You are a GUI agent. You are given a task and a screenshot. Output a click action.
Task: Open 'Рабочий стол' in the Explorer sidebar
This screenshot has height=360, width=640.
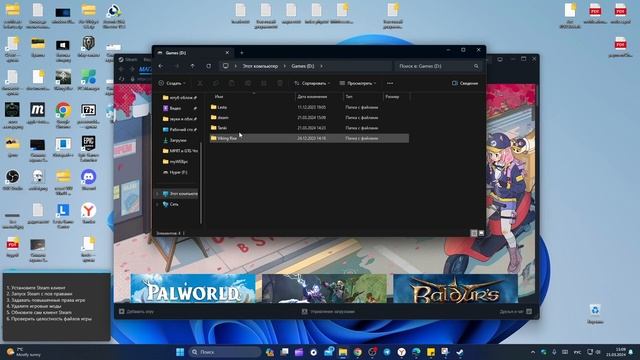coord(179,129)
